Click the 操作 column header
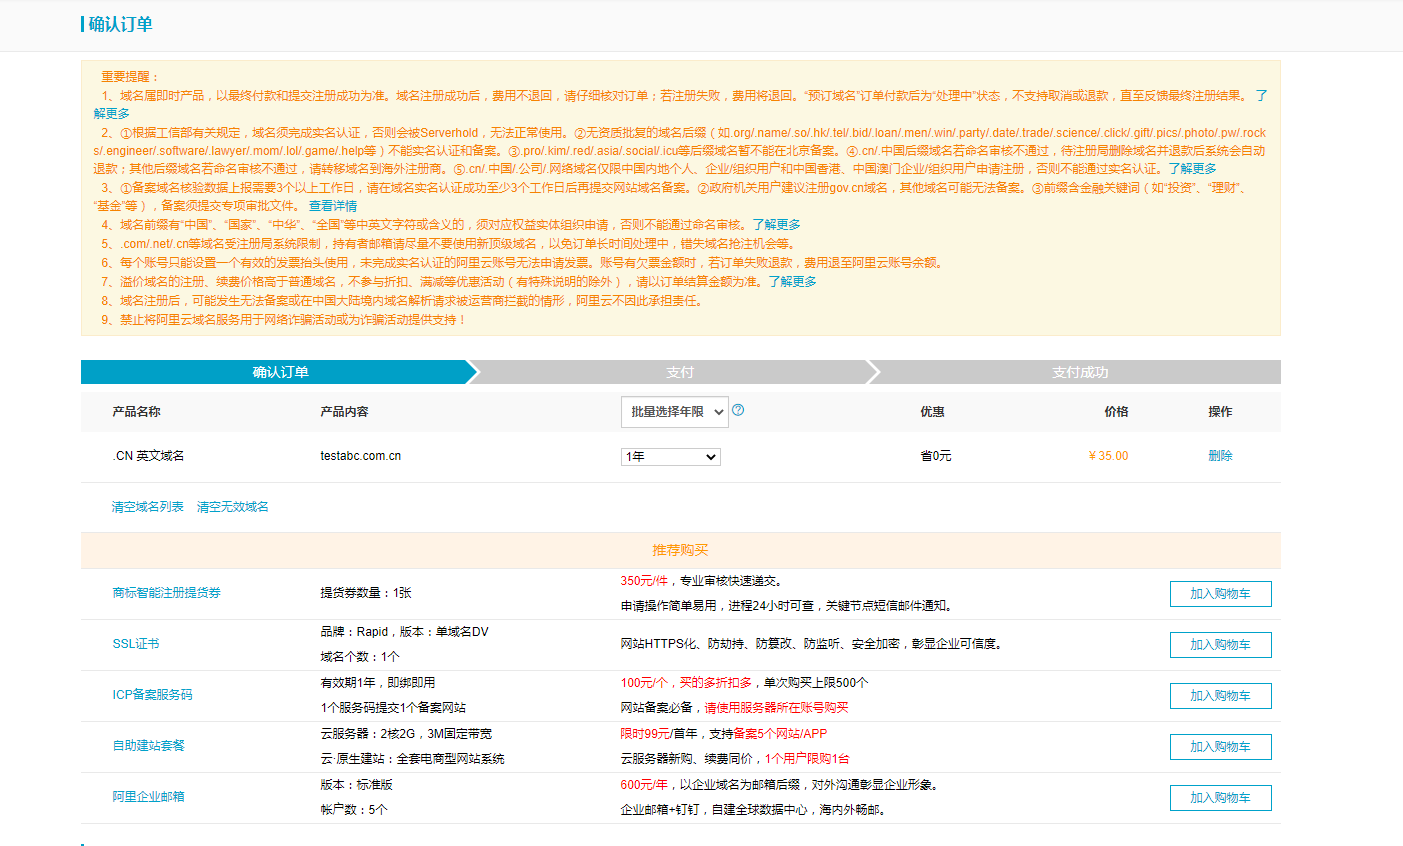The height and width of the screenshot is (846, 1403). (x=1220, y=412)
